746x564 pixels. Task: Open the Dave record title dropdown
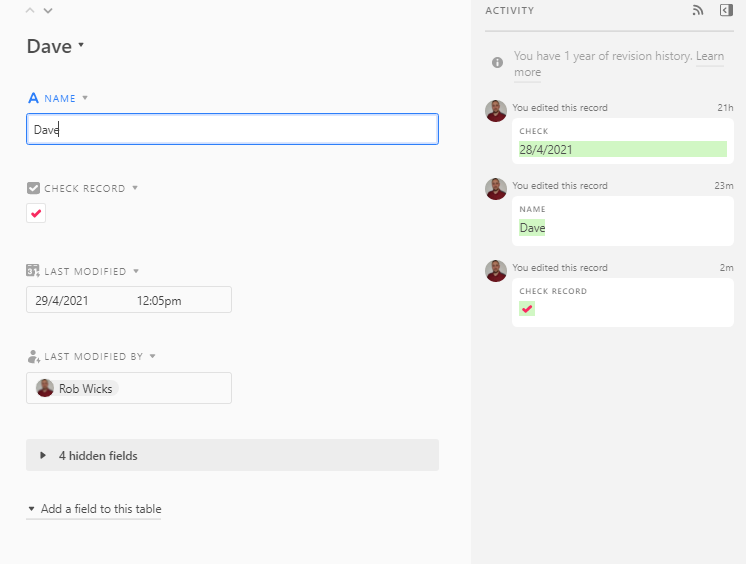81,45
